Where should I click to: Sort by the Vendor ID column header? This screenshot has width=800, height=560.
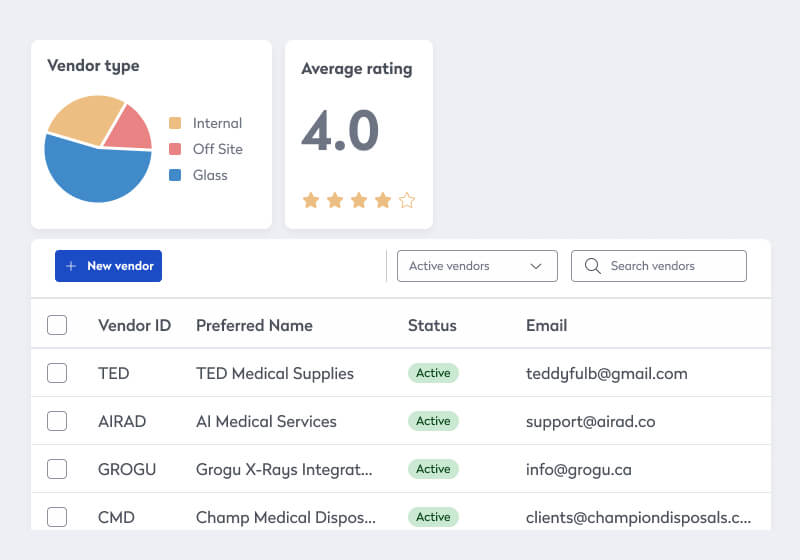click(x=134, y=325)
